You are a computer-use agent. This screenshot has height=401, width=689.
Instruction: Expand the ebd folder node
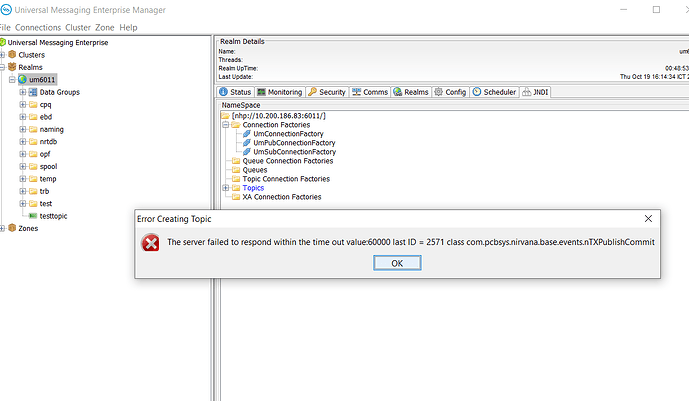tap(22, 117)
